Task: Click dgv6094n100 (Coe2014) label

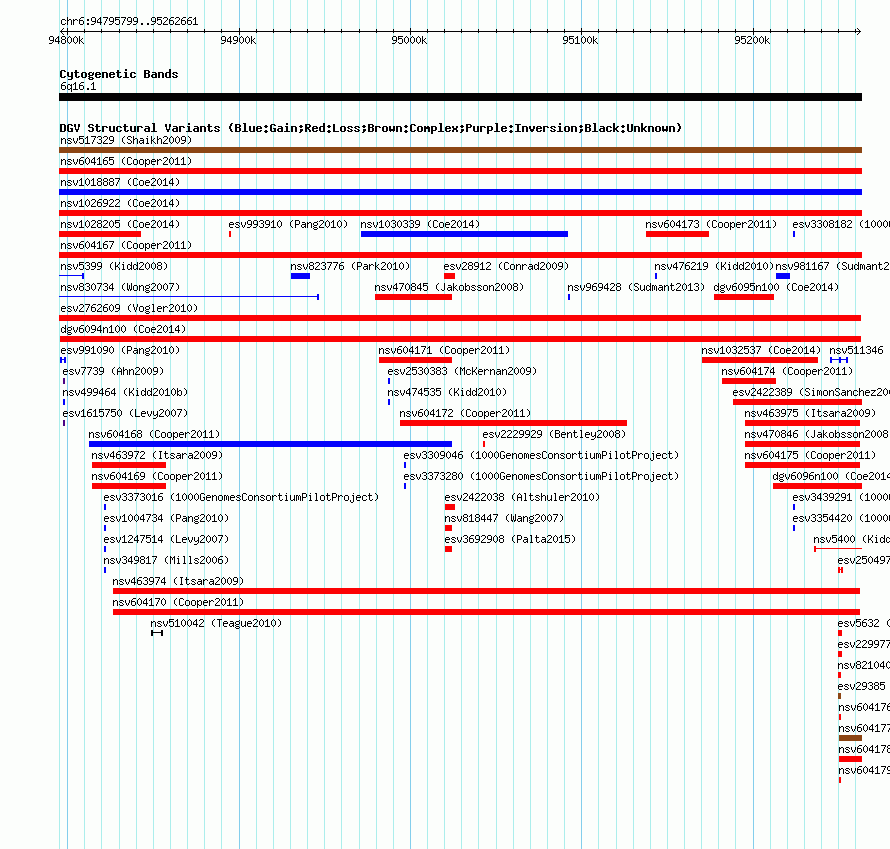Action: pyautogui.click(x=123, y=329)
